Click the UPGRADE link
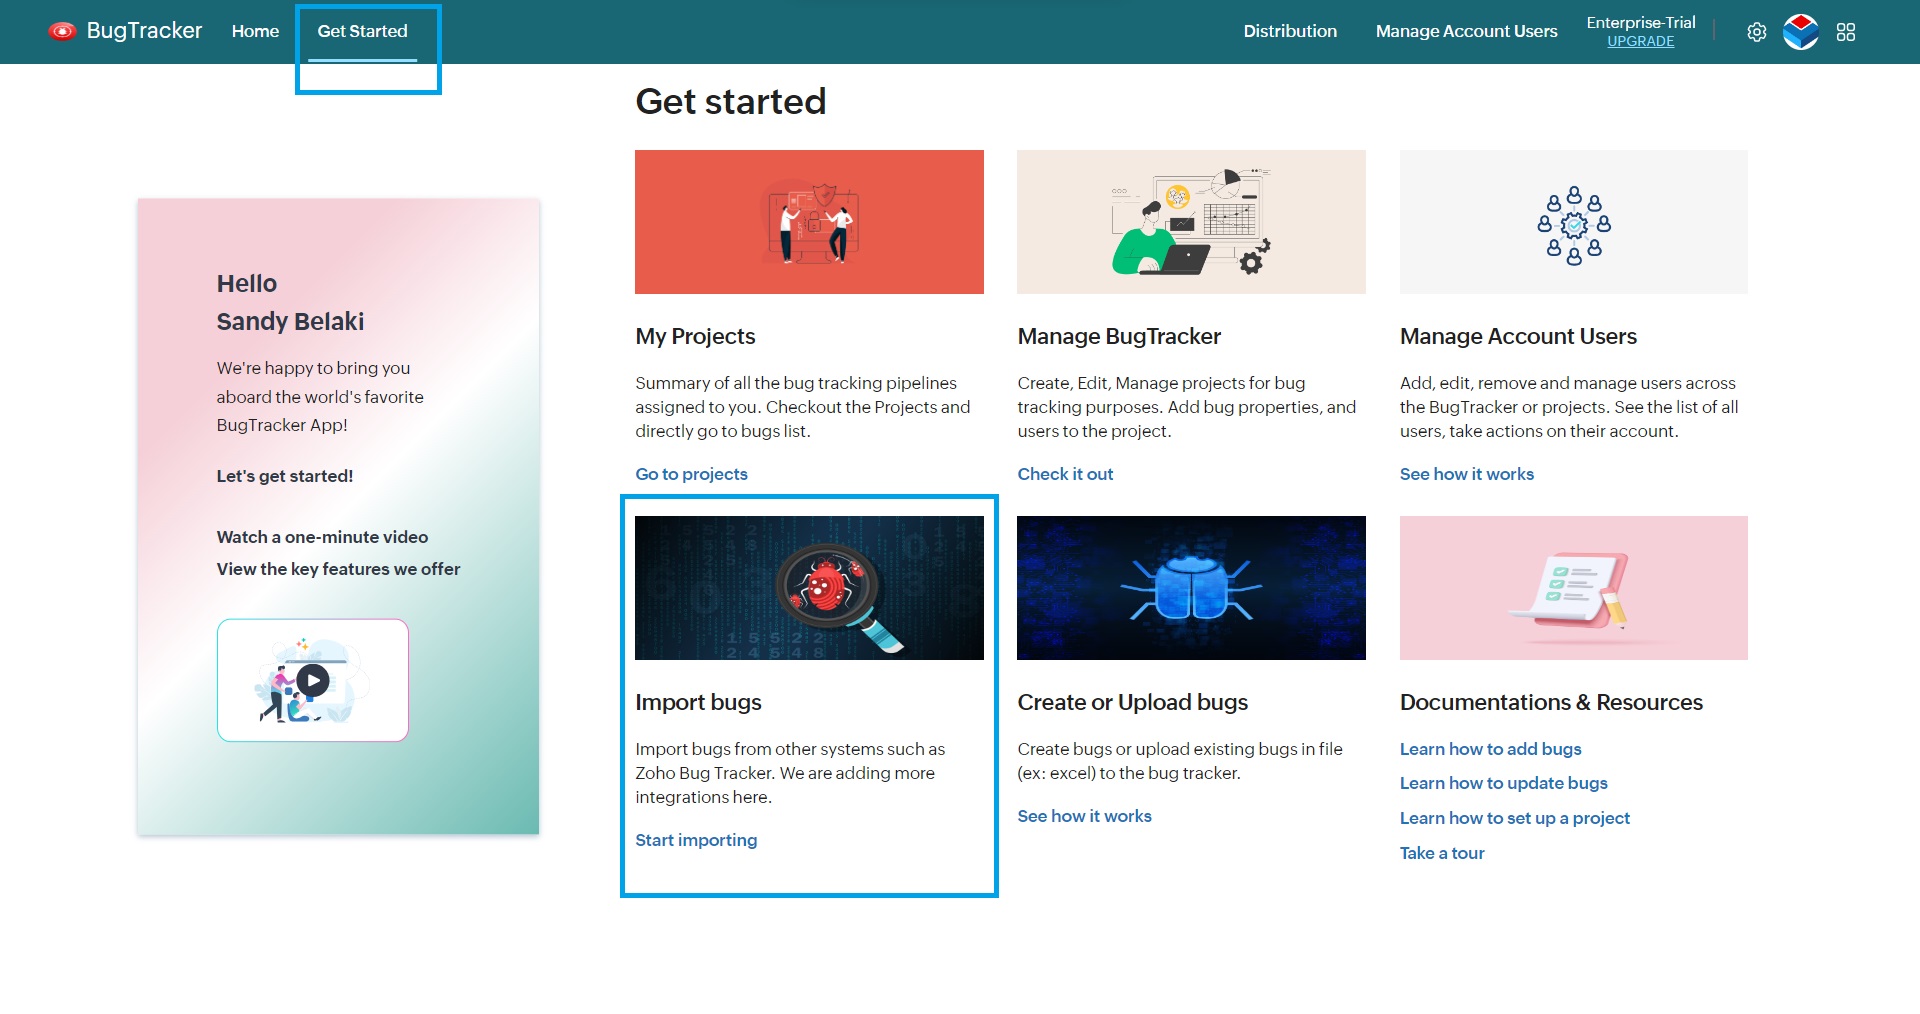 pyautogui.click(x=1640, y=41)
